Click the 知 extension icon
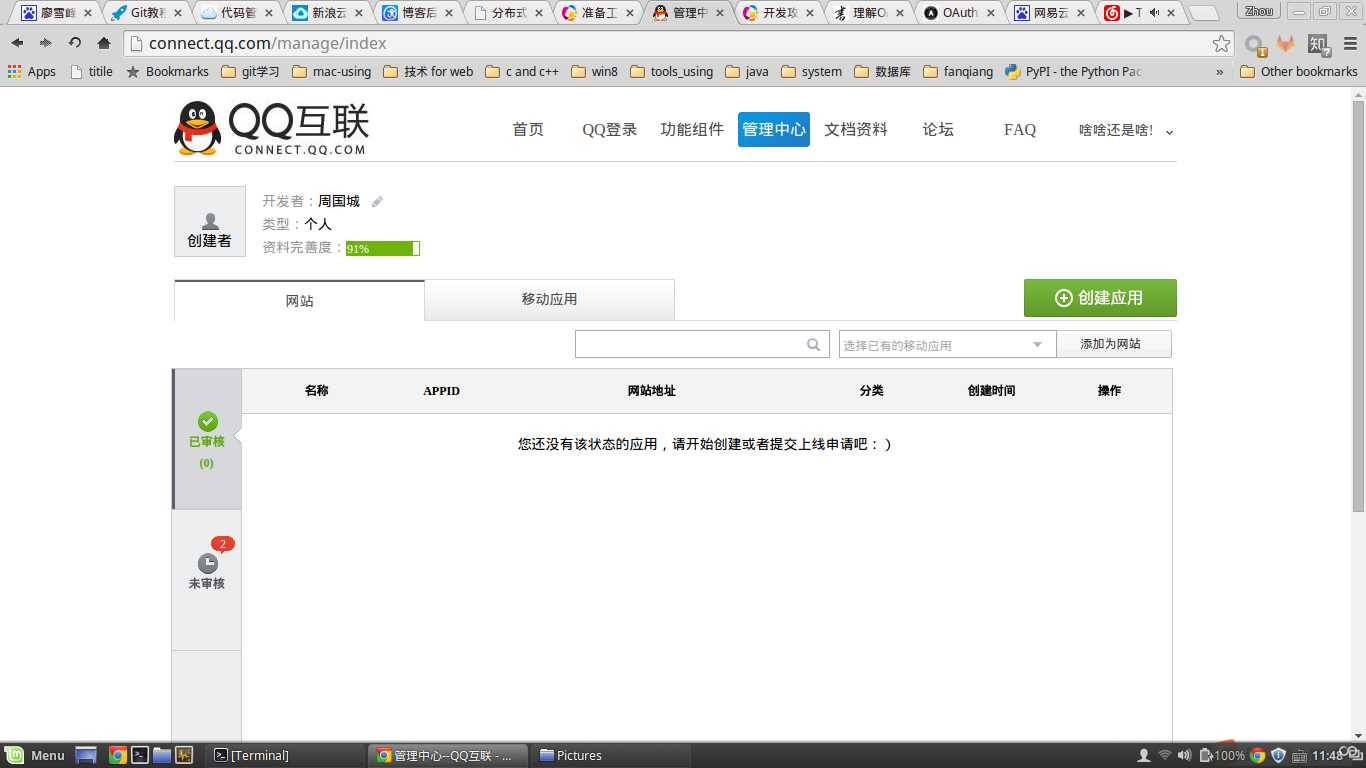This screenshot has height=768, width=1366. click(x=1318, y=44)
